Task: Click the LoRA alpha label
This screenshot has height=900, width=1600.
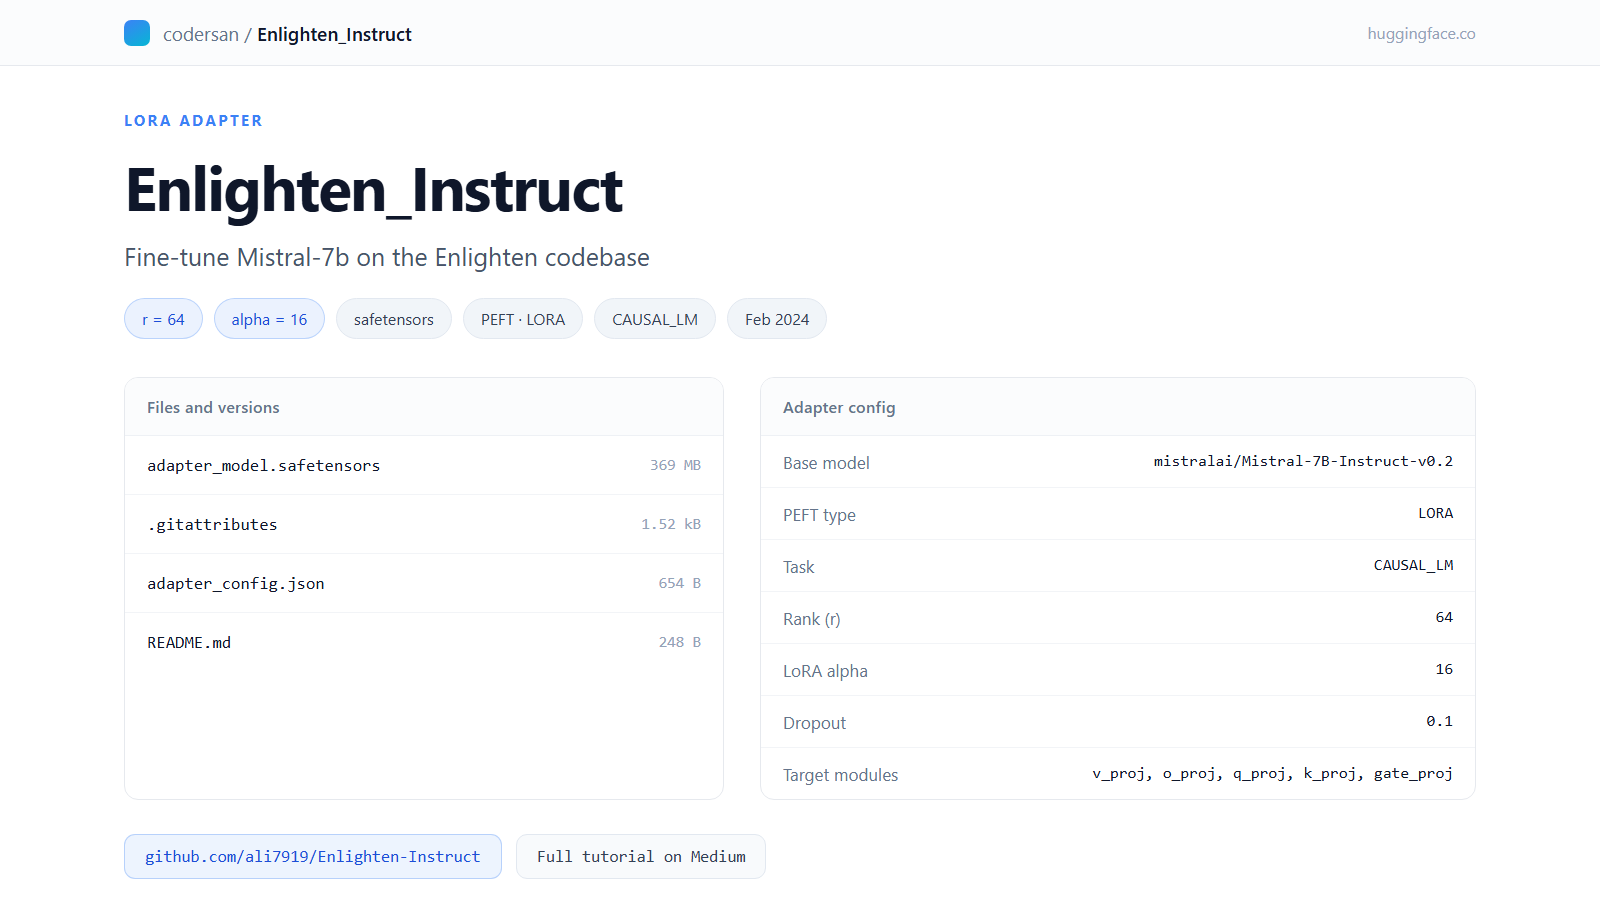Action: pos(825,671)
